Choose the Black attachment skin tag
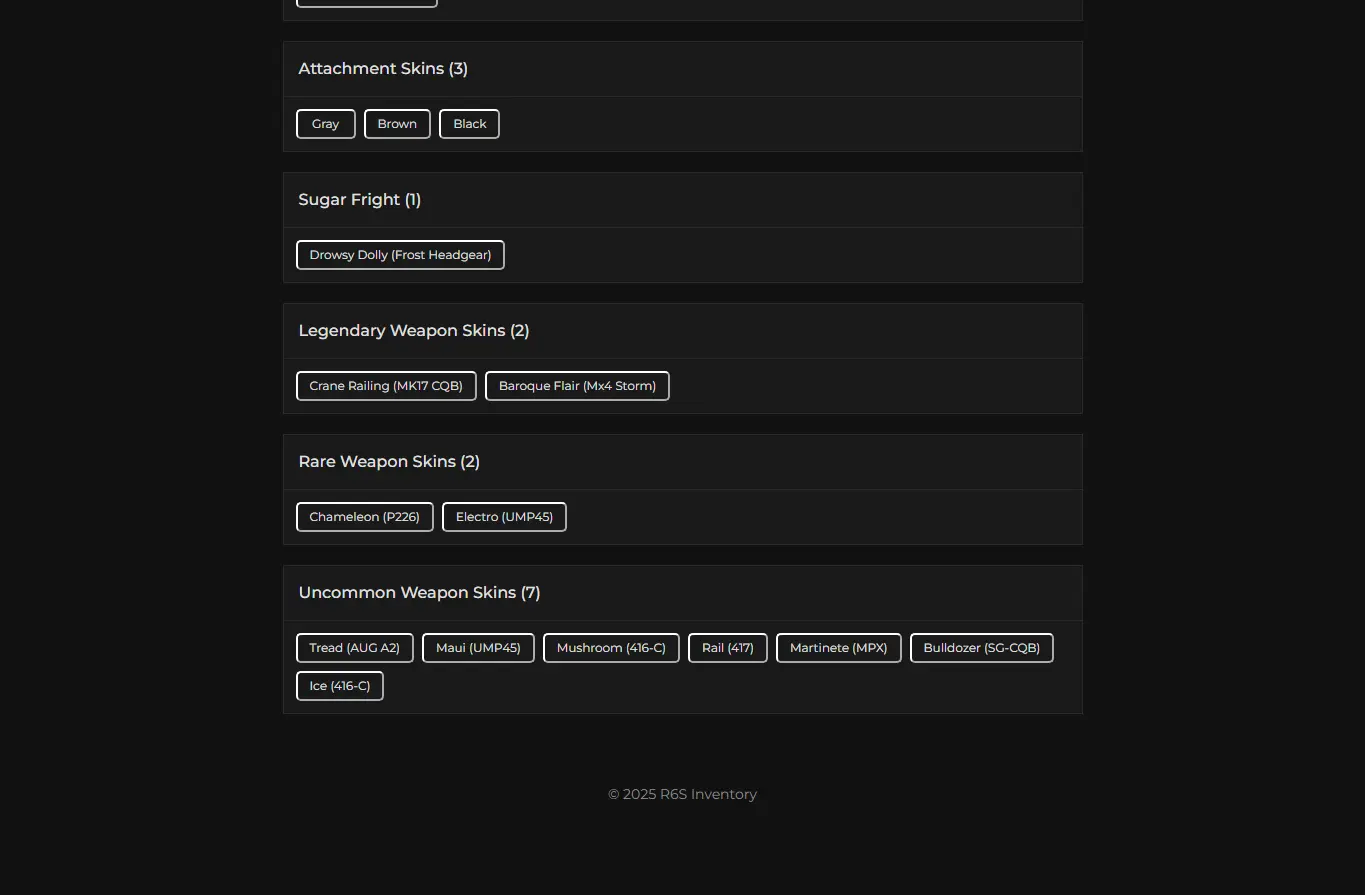 tap(469, 124)
